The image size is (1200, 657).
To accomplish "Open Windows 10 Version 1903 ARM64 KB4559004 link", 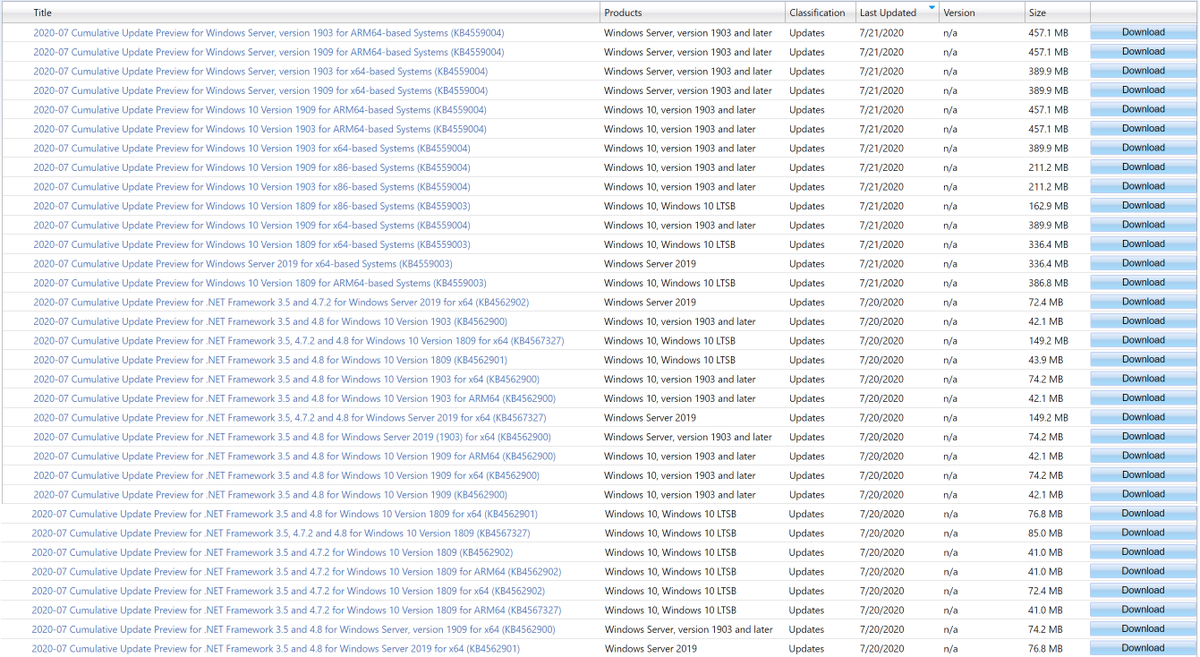I will pos(260,129).
